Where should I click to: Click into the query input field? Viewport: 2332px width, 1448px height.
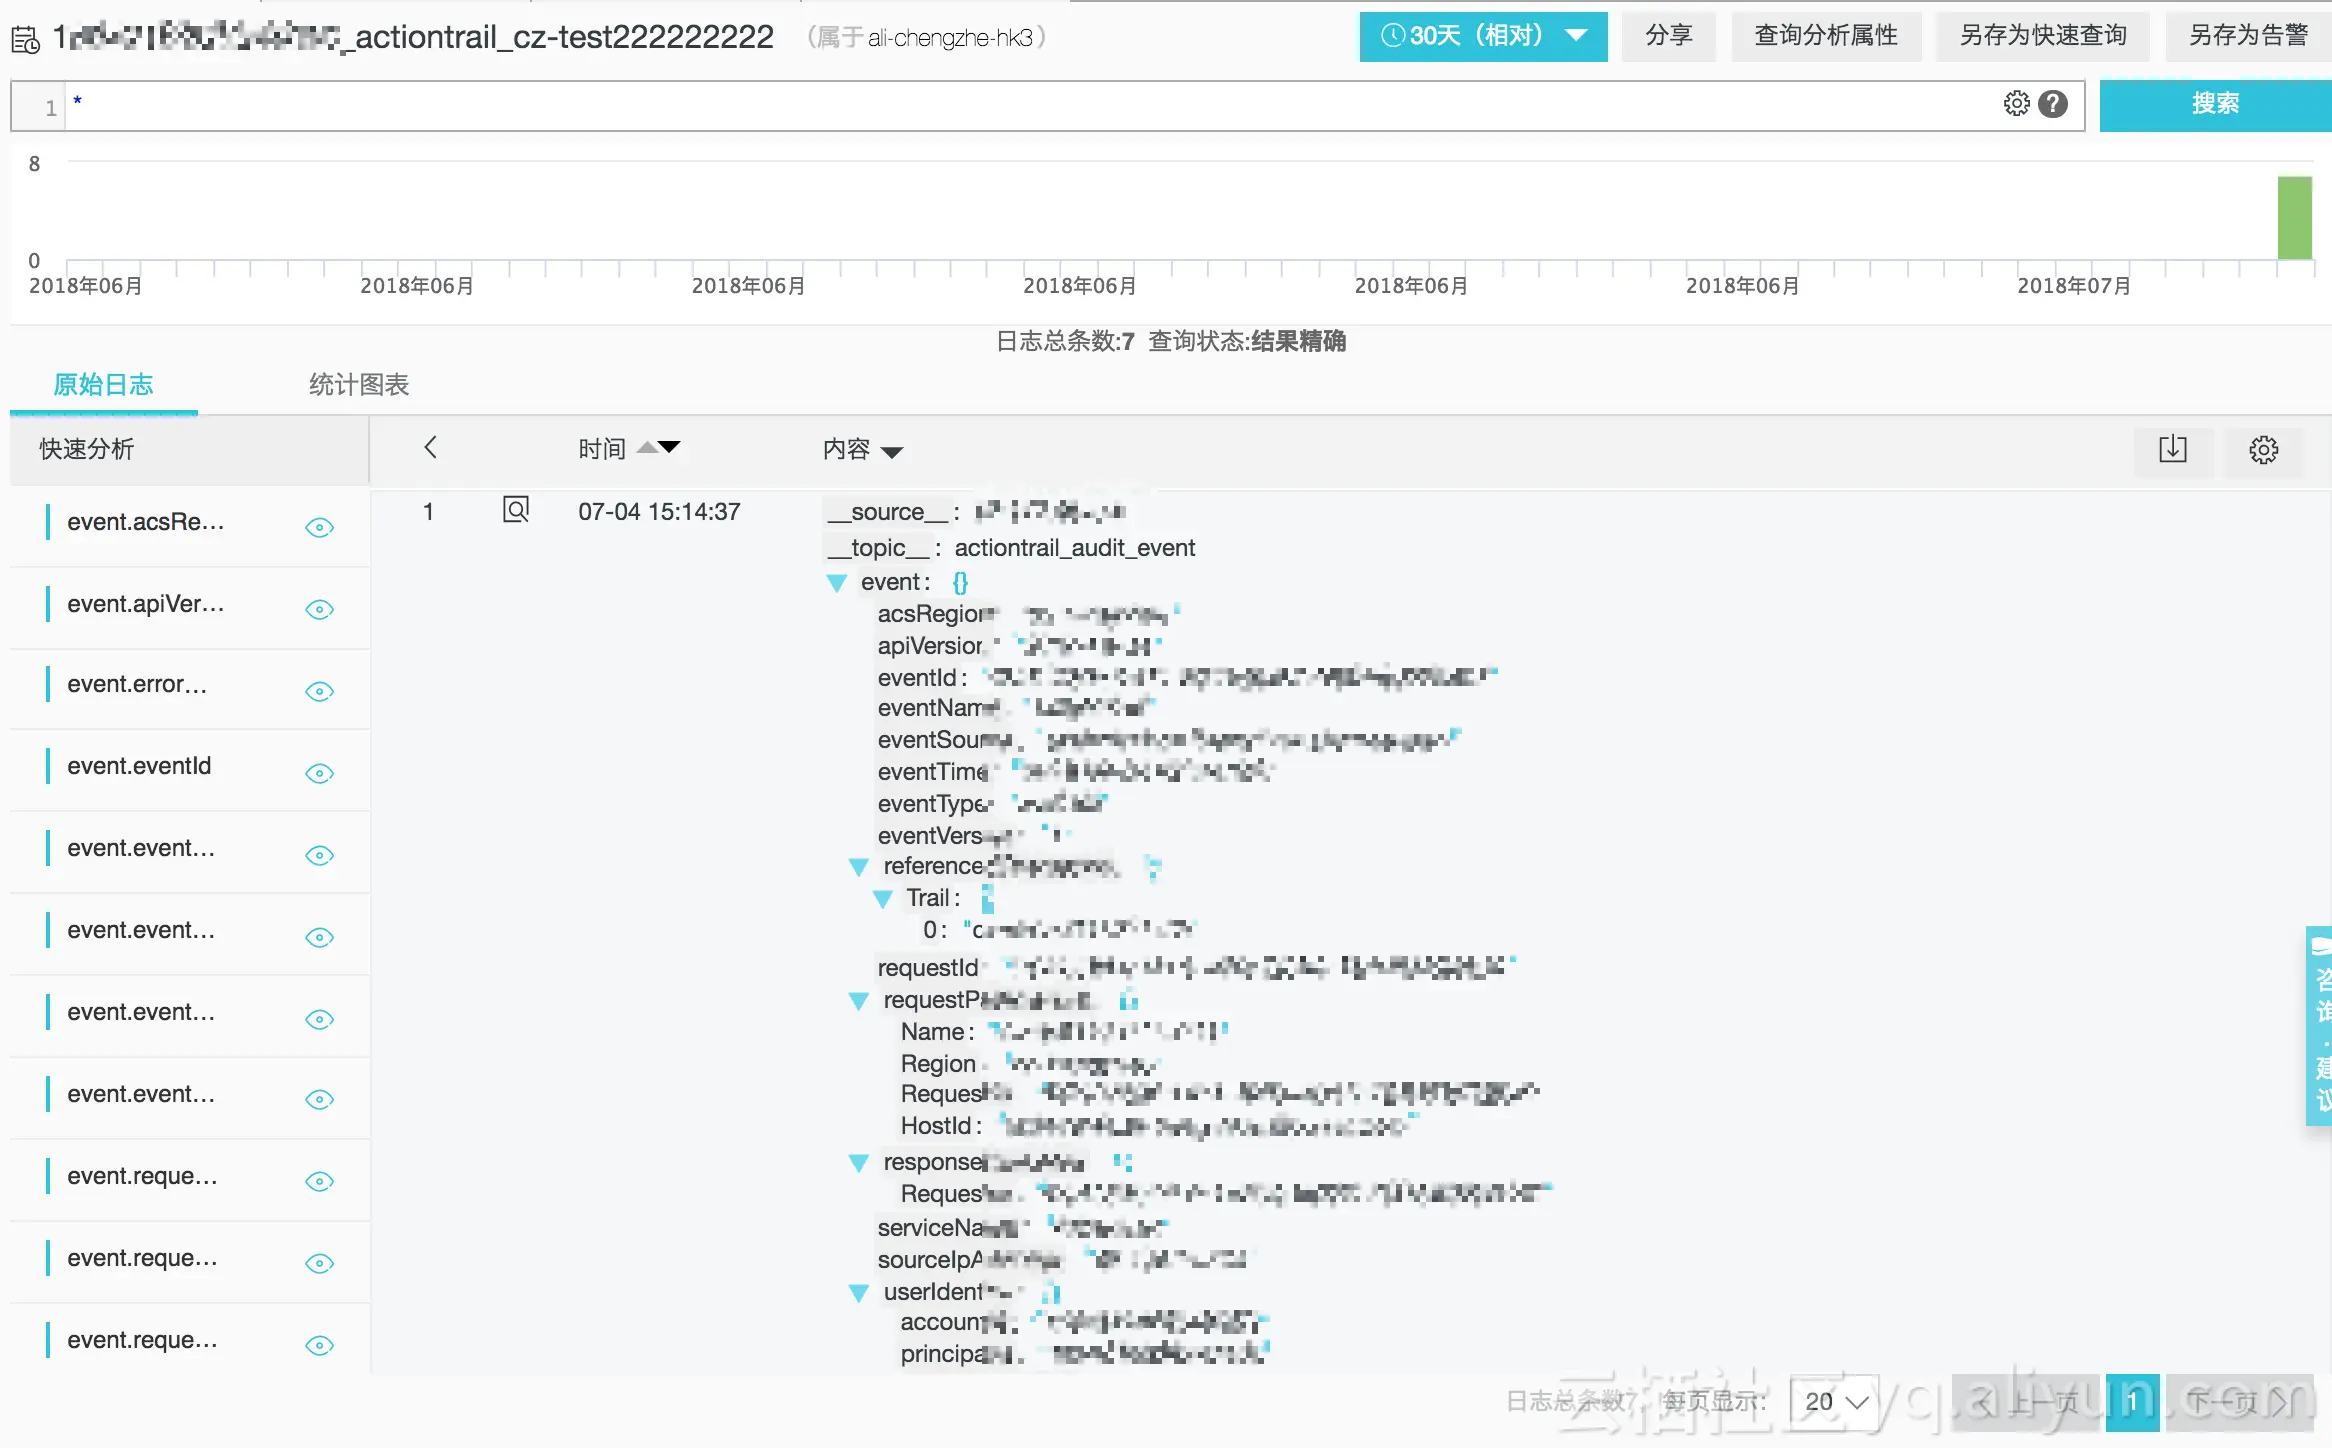tap(1000, 105)
